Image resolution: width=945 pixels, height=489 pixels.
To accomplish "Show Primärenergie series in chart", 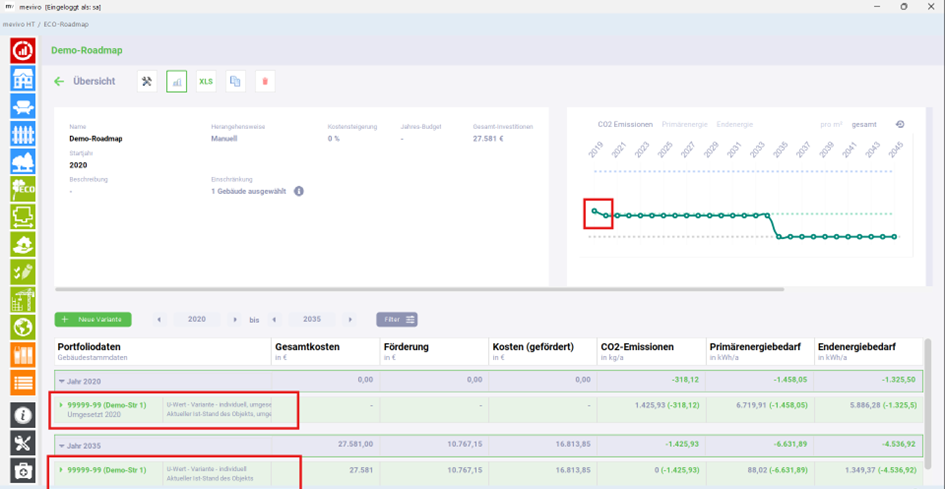I will click(x=684, y=124).
